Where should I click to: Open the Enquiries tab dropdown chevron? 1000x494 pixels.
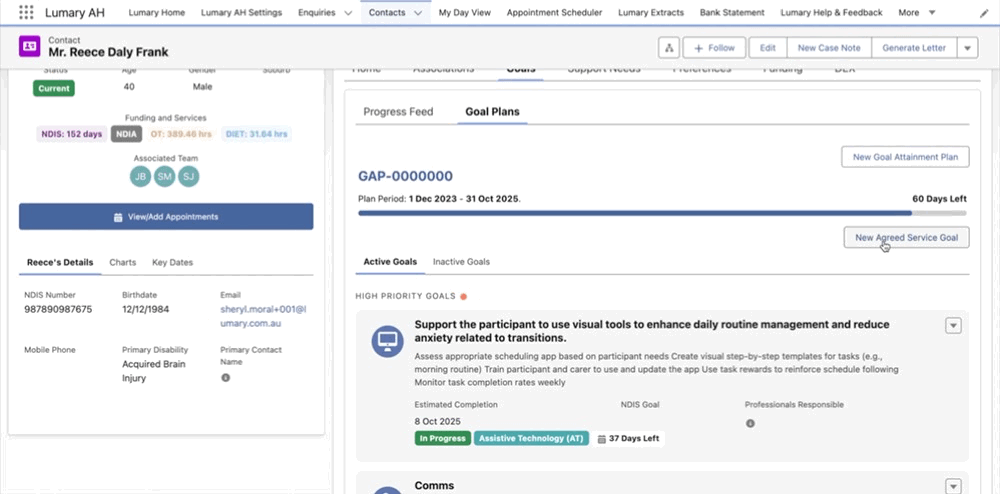(348, 13)
